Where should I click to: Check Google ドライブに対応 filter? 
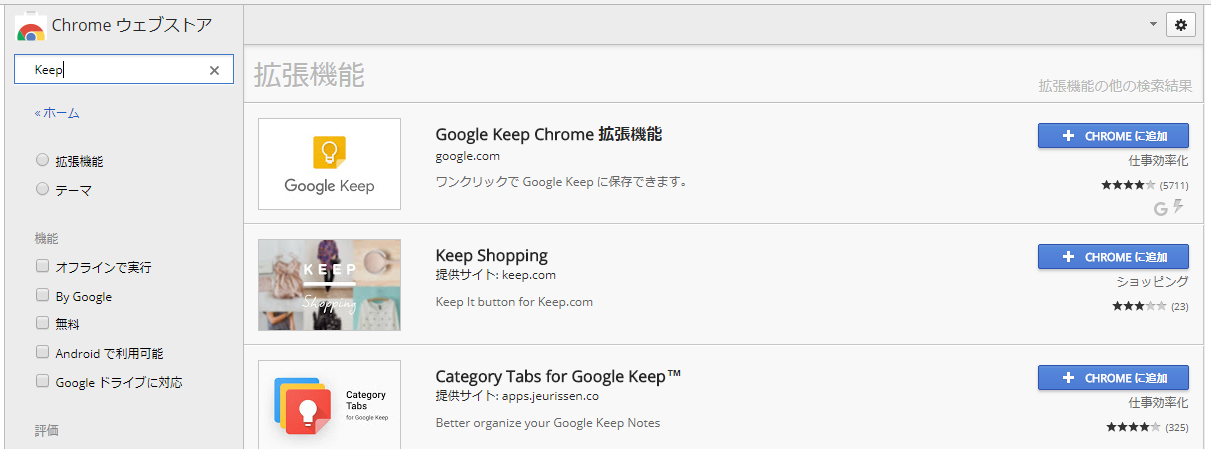click(42, 381)
